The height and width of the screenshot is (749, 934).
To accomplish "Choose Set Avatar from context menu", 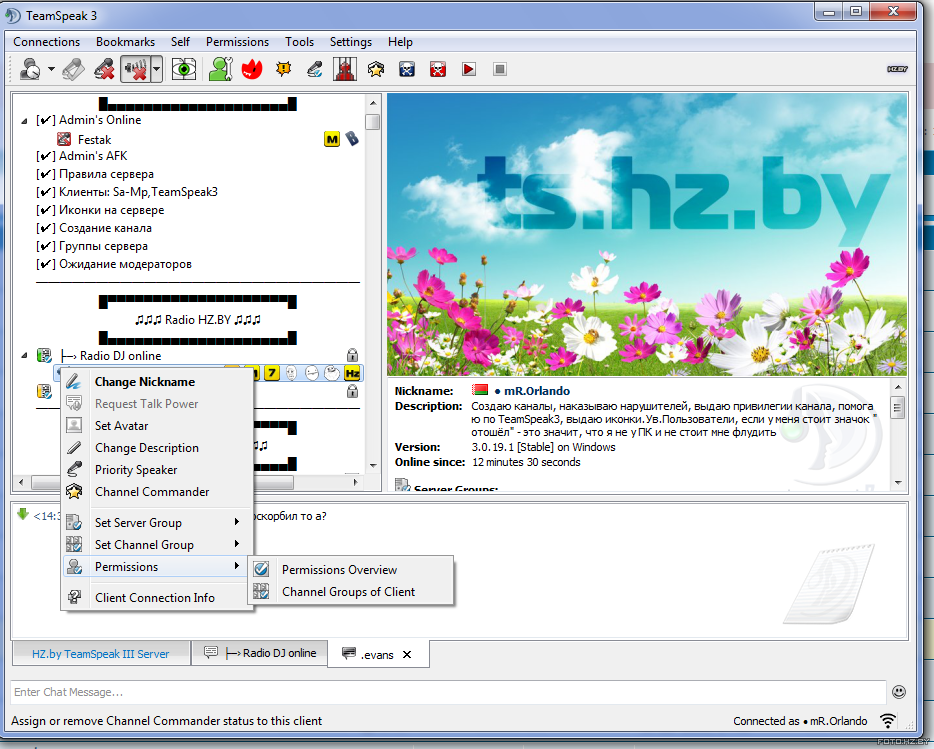I will [x=157, y=426].
